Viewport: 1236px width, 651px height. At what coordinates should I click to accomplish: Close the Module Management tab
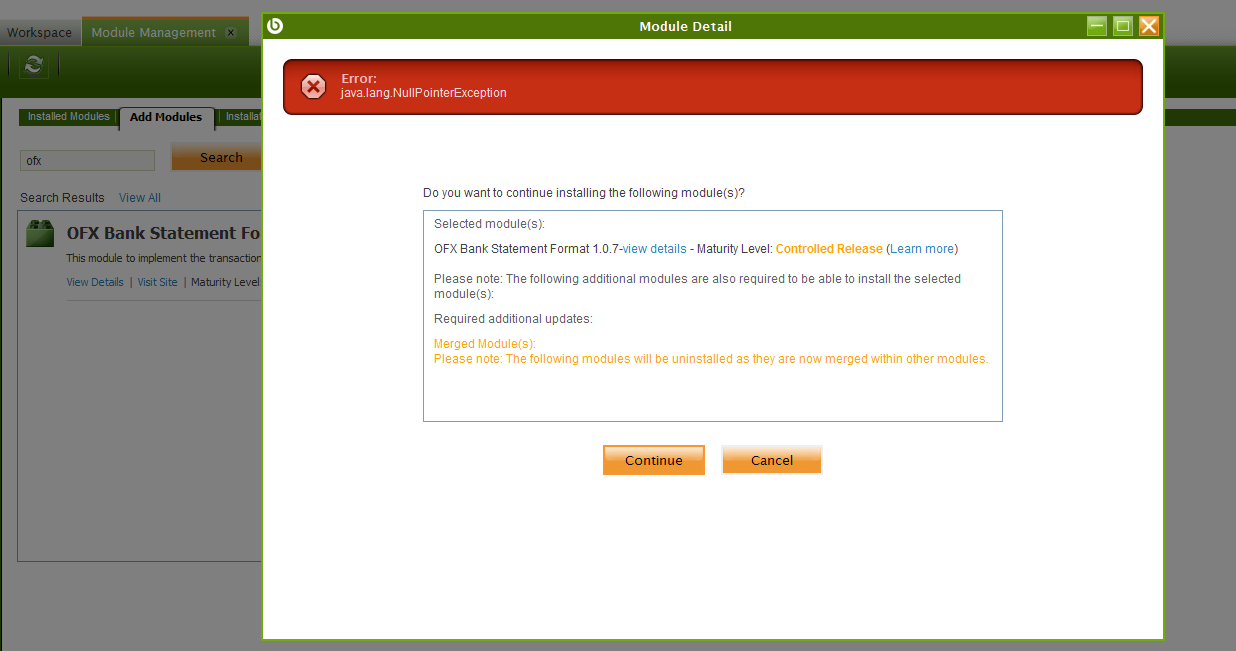[230, 33]
